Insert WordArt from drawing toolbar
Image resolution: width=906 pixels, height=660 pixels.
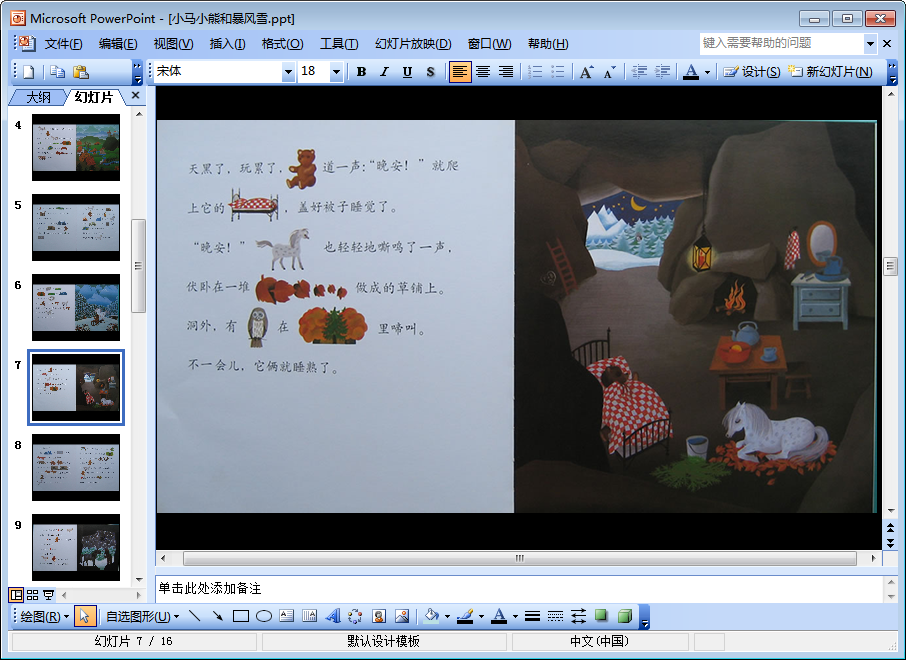click(x=333, y=616)
